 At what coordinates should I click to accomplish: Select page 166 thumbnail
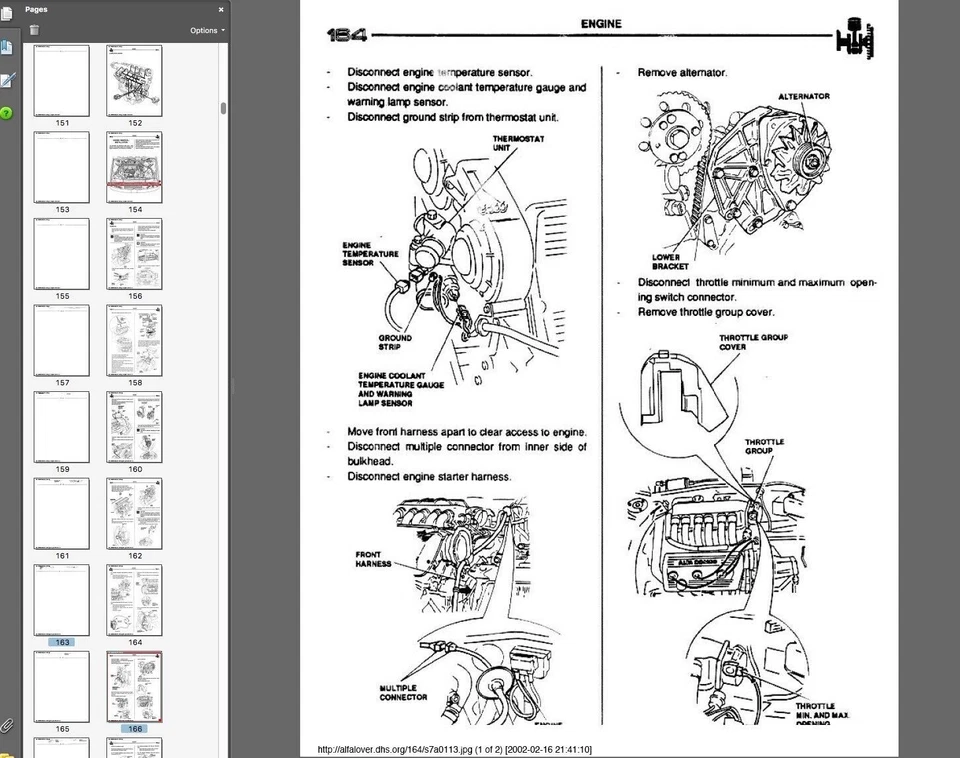click(133, 688)
